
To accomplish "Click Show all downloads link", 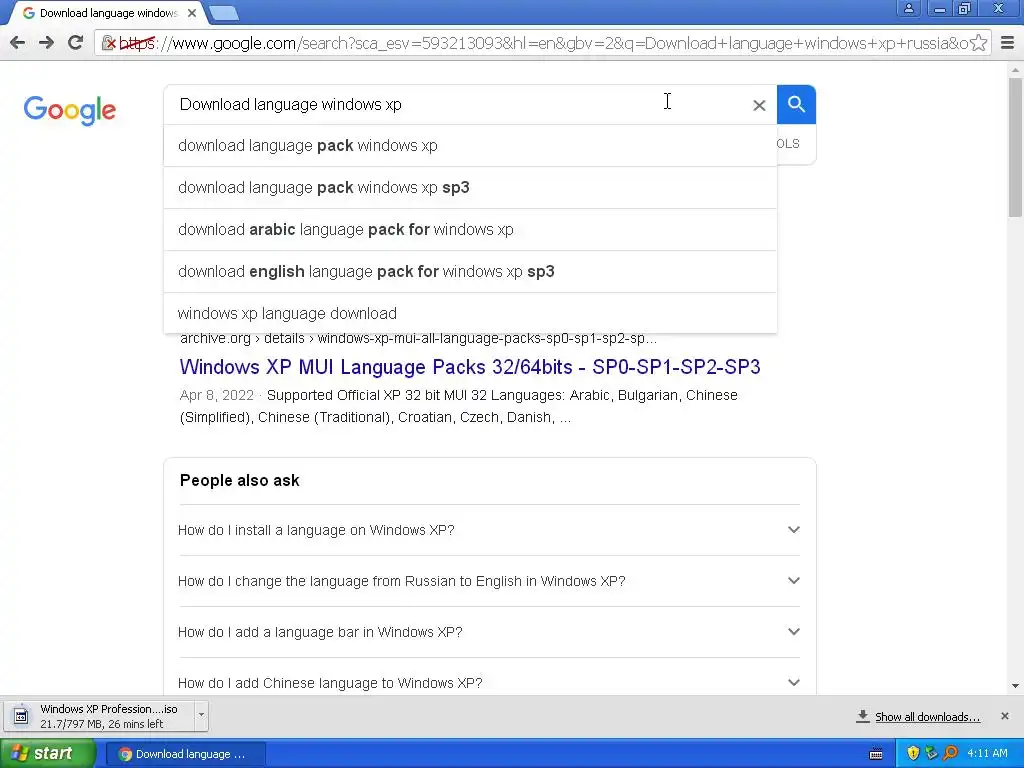I will (927, 717).
